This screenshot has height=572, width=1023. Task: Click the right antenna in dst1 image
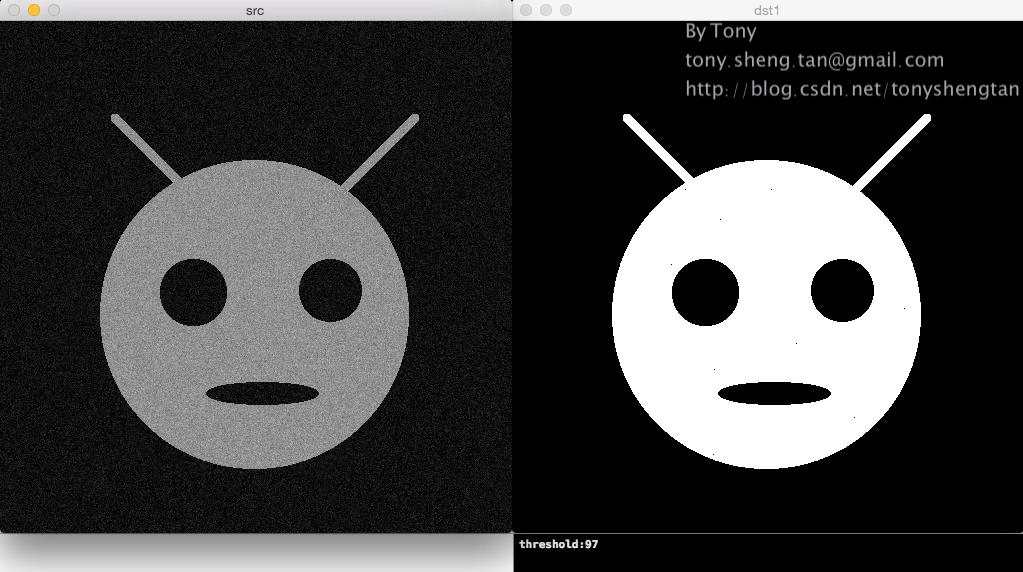tap(892, 152)
